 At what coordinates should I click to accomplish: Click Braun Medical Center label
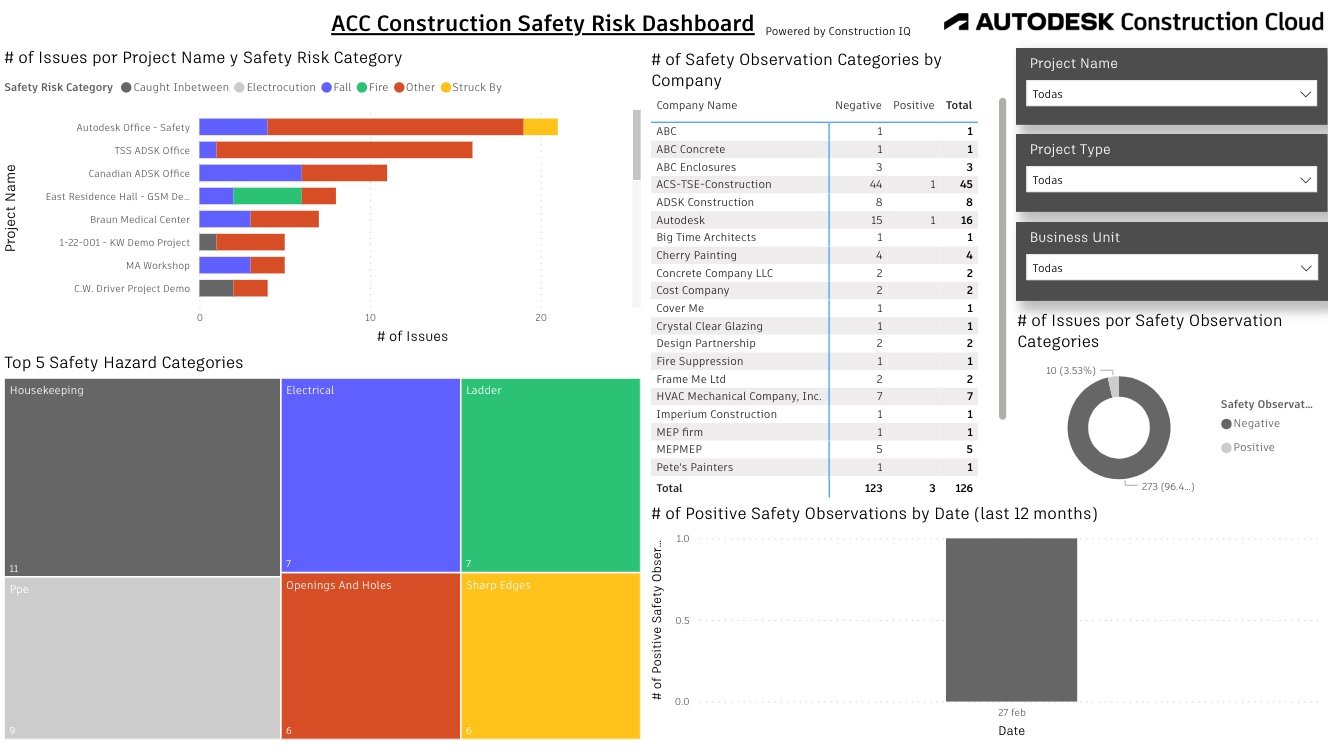(x=140, y=220)
